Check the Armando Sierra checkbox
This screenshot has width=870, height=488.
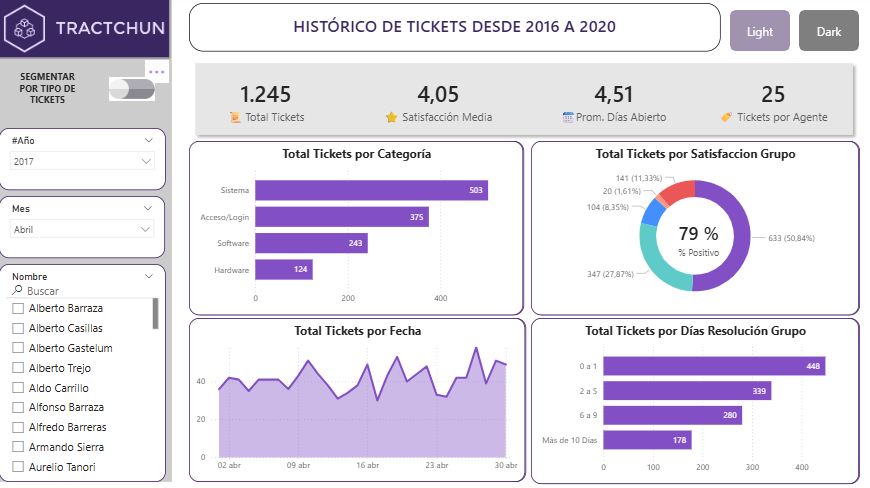18,447
